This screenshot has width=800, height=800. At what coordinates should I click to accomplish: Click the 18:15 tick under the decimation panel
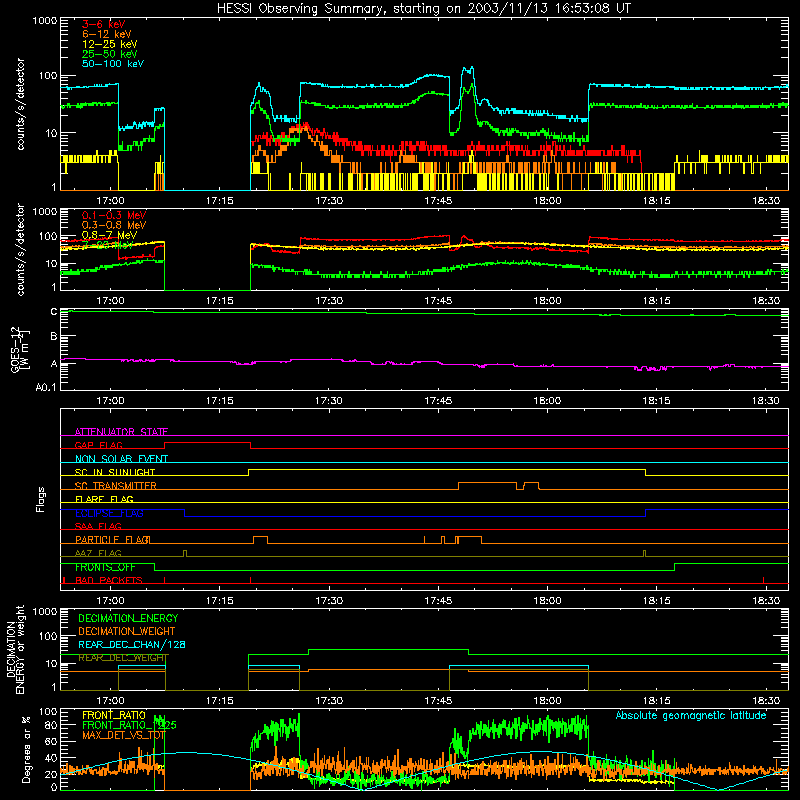(656, 701)
